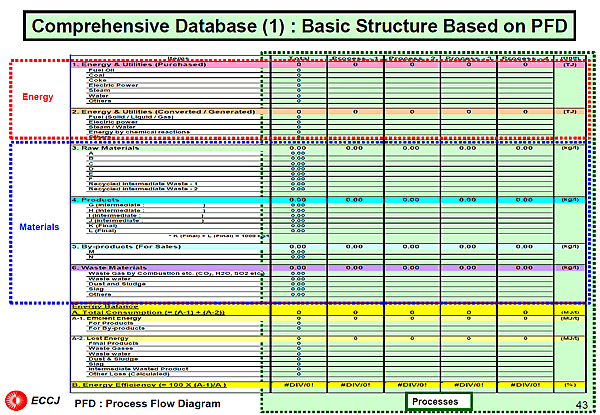The width and height of the screenshot is (600, 415).
Task: Select 'Intermediate Wasted Product' row
Action: [138, 369]
